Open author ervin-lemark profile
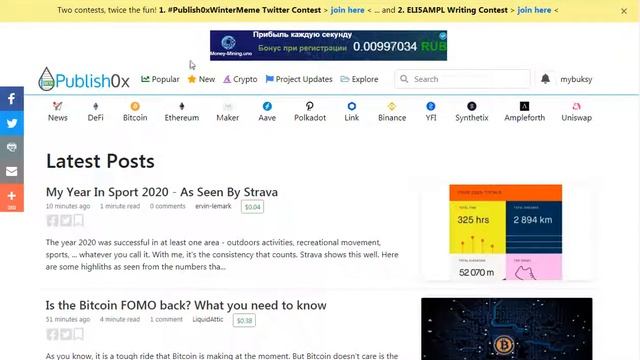 pyautogui.click(x=213, y=206)
